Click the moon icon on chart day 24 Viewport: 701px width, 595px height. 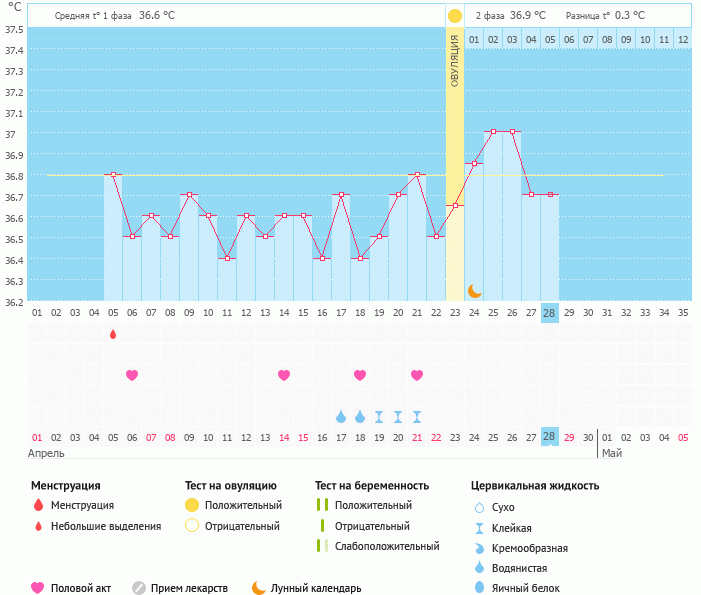(475, 290)
